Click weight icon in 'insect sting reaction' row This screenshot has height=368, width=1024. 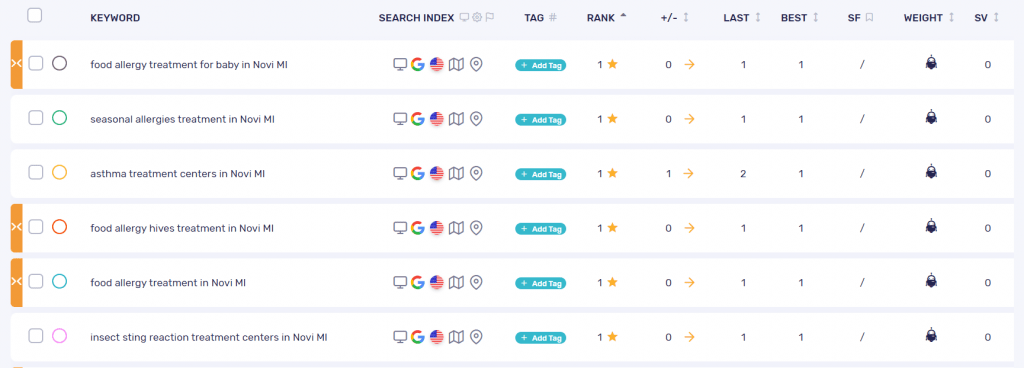[931, 335]
